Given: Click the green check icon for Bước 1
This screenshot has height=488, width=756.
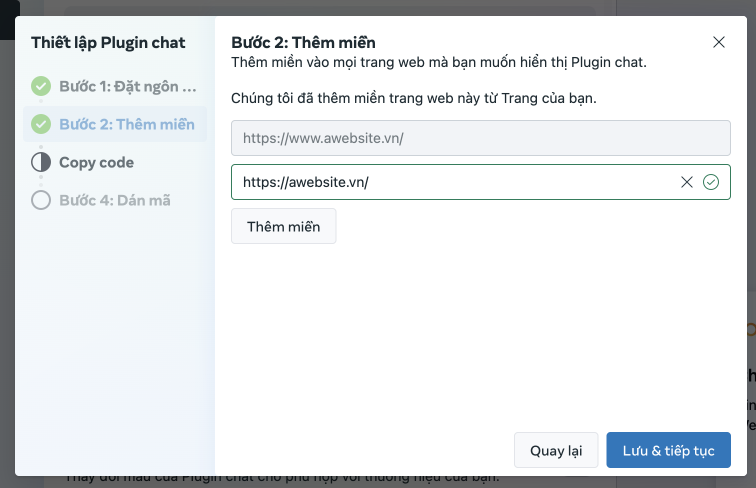Looking at the screenshot, I should tap(41, 86).
